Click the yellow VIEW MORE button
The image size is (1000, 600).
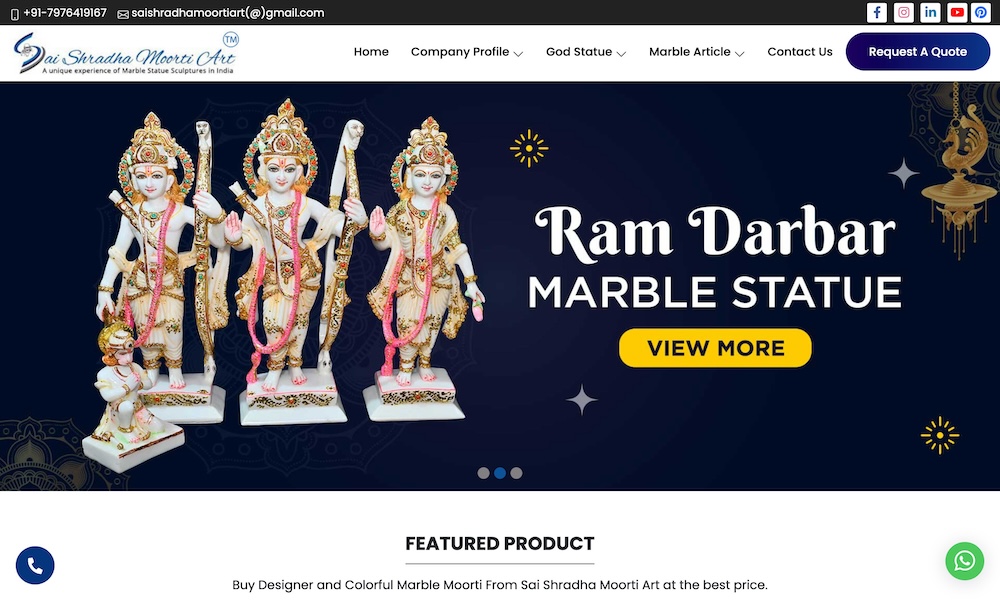coord(715,348)
